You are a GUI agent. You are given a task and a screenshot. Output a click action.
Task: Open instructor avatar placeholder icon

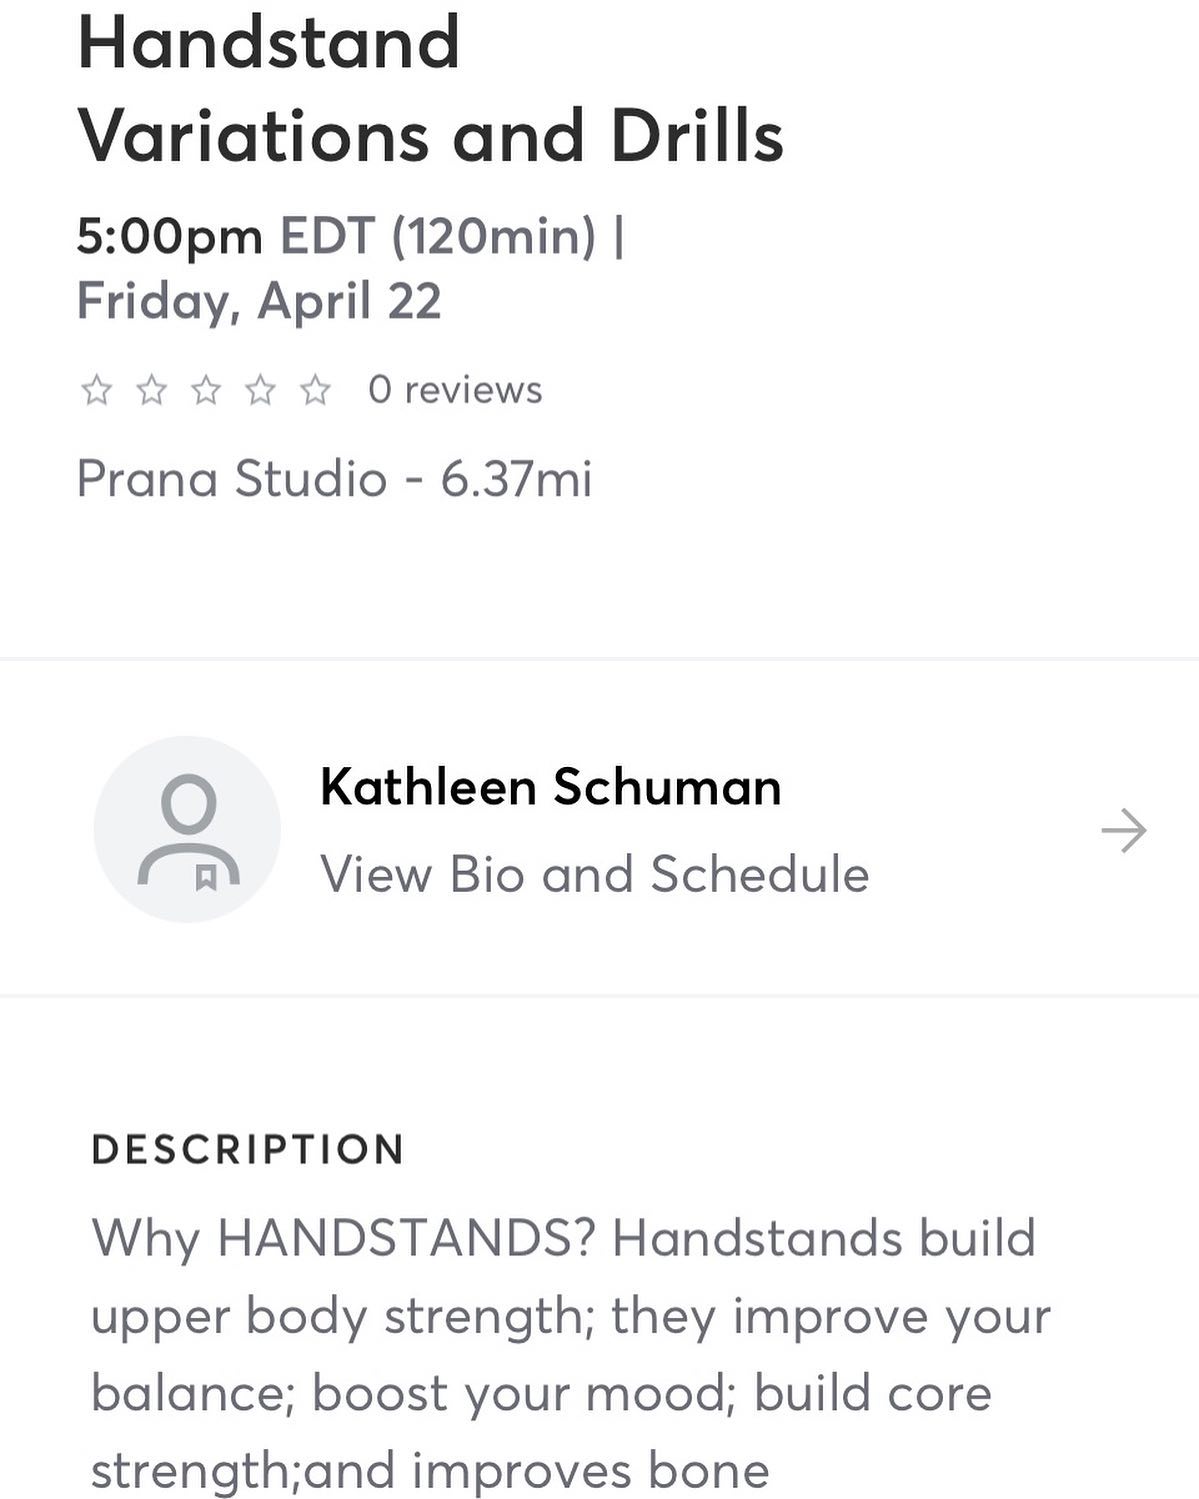click(187, 829)
